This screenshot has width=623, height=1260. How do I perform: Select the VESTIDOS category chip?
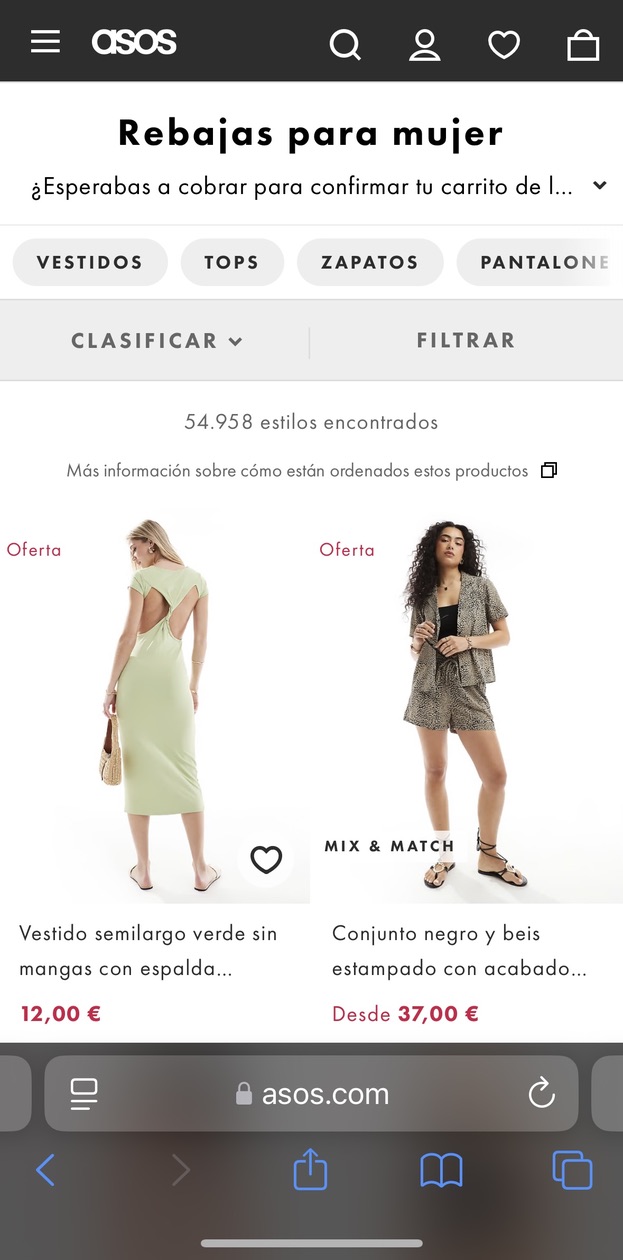[90, 262]
